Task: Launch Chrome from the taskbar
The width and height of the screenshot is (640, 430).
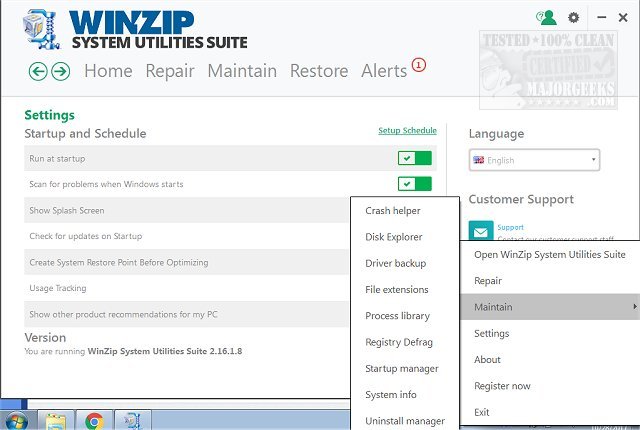Action: point(94,421)
